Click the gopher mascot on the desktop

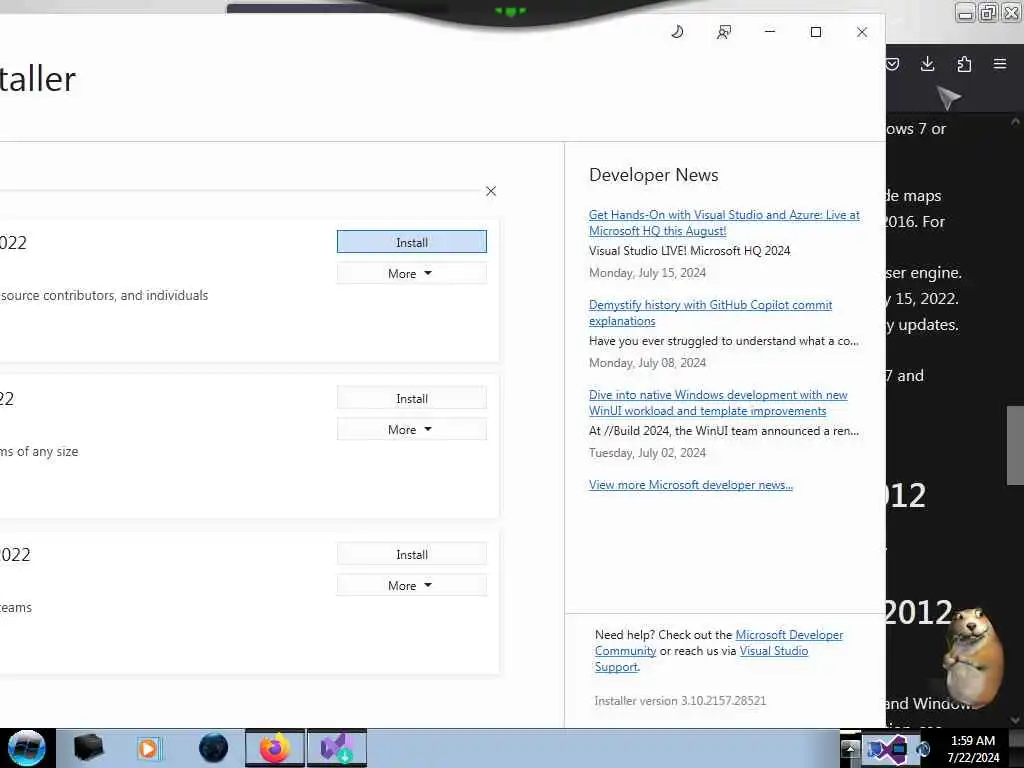[x=973, y=660]
